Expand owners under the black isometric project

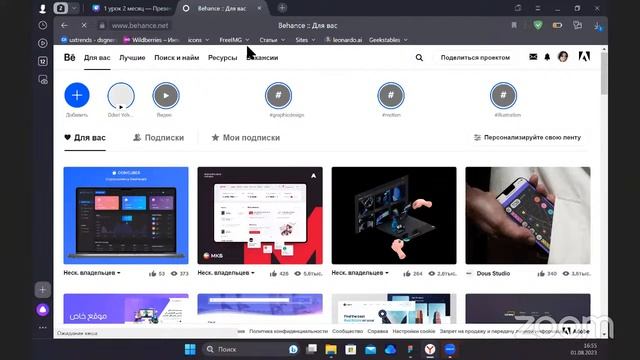click(x=360, y=273)
